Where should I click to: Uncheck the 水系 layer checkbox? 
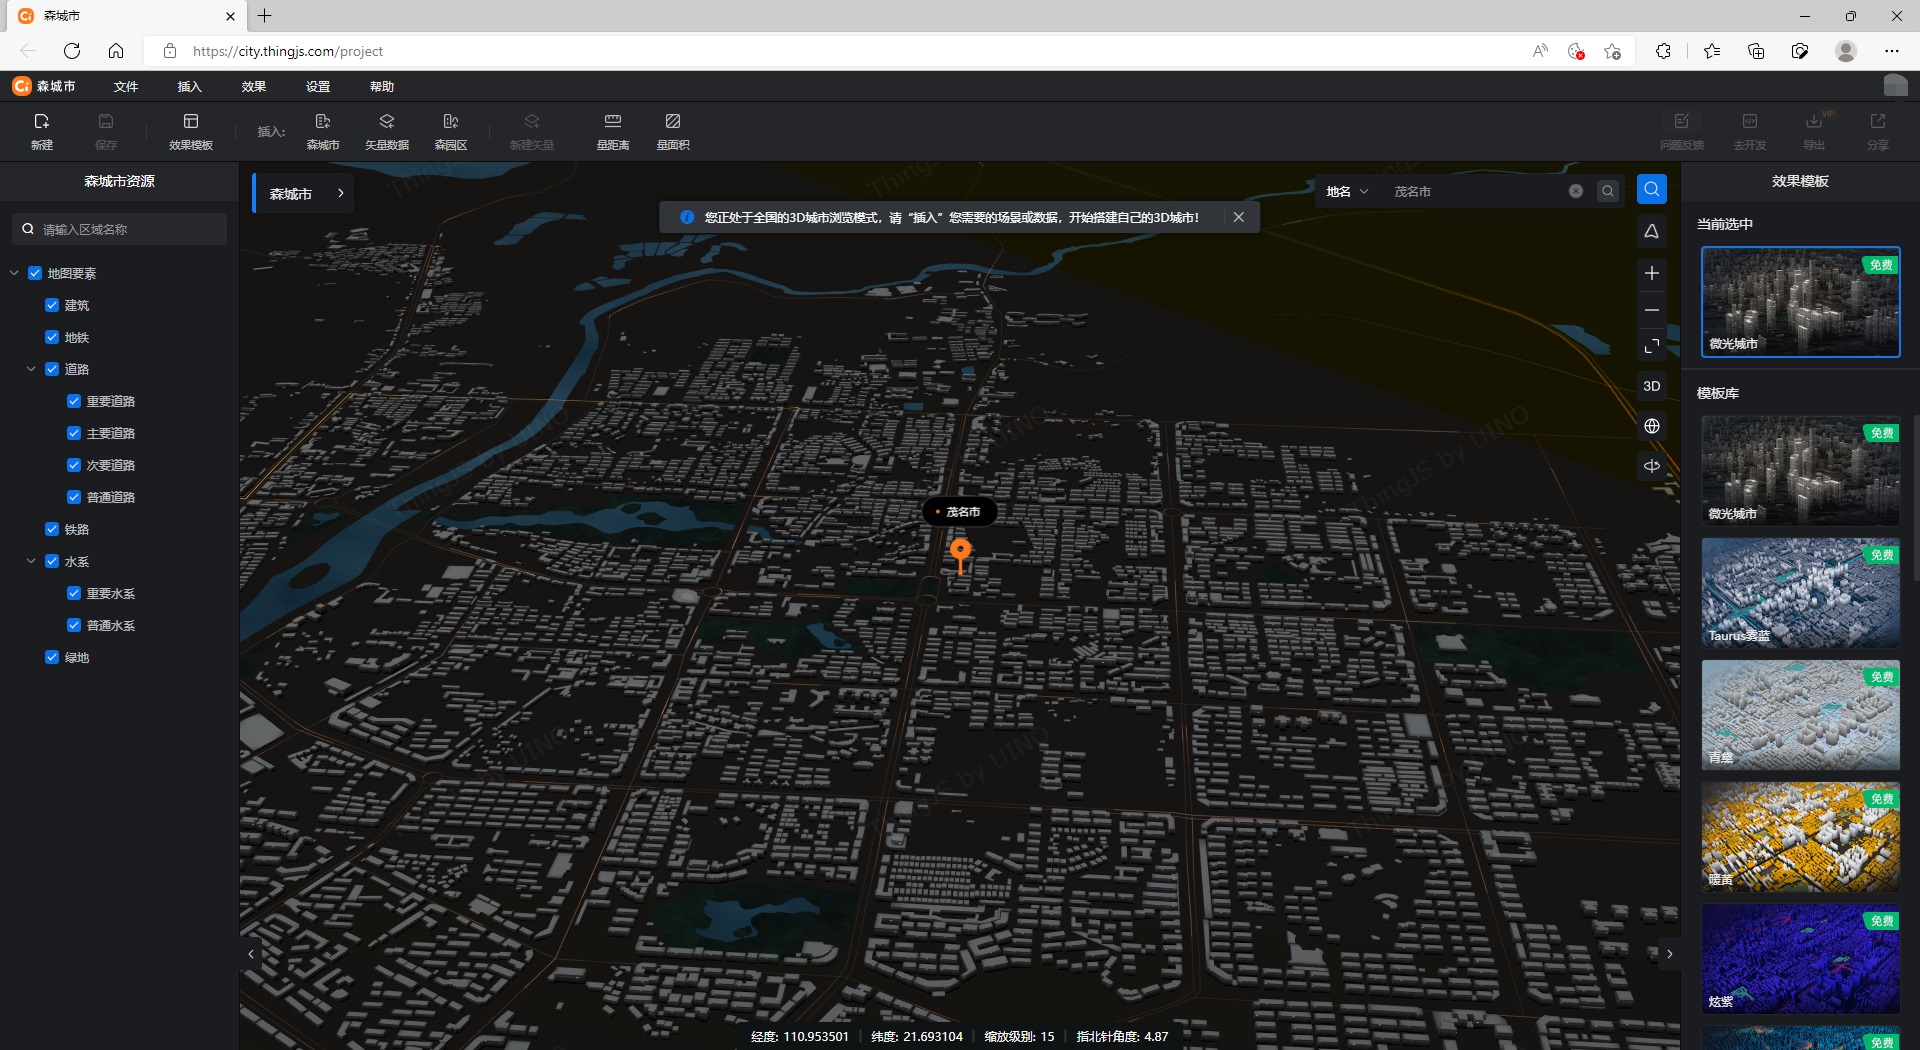[52, 561]
